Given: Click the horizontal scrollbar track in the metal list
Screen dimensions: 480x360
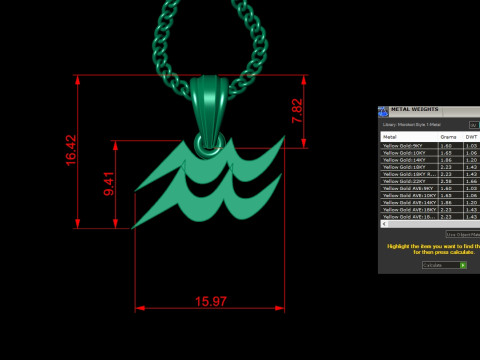Looking at the screenshot, I should [434, 224].
